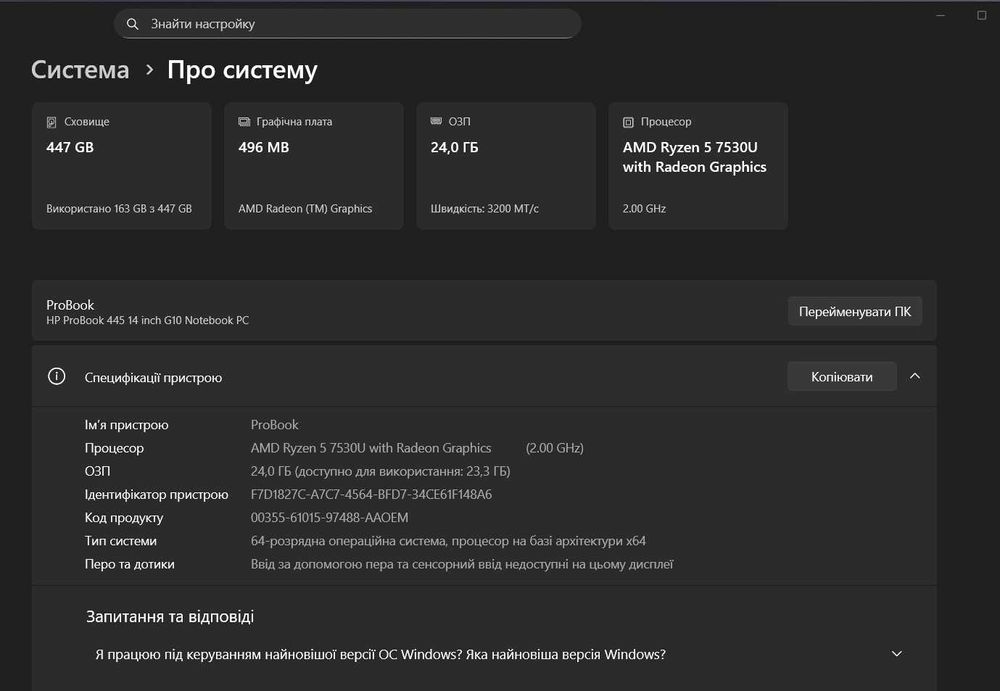Click the "Запитання та відповіді" heading
Screen dimensions: 1000x691
(x=170, y=616)
